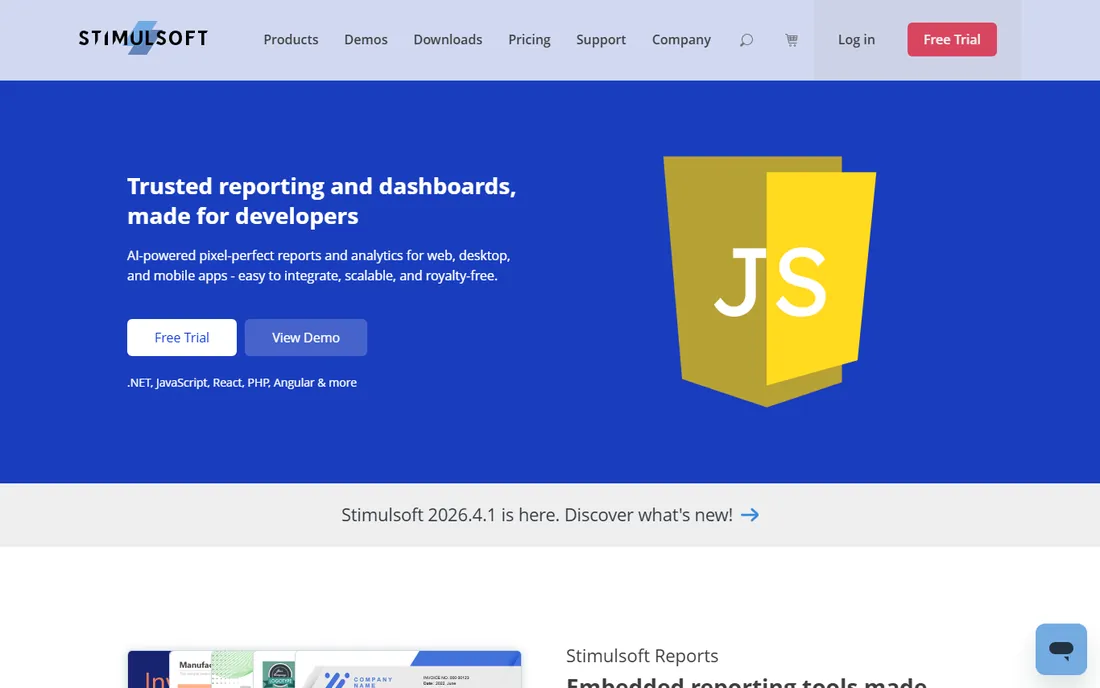Image resolution: width=1100 pixels, height=688 pixels.
Task: Click the large JS shield logo
Action: tap(770, 281)
